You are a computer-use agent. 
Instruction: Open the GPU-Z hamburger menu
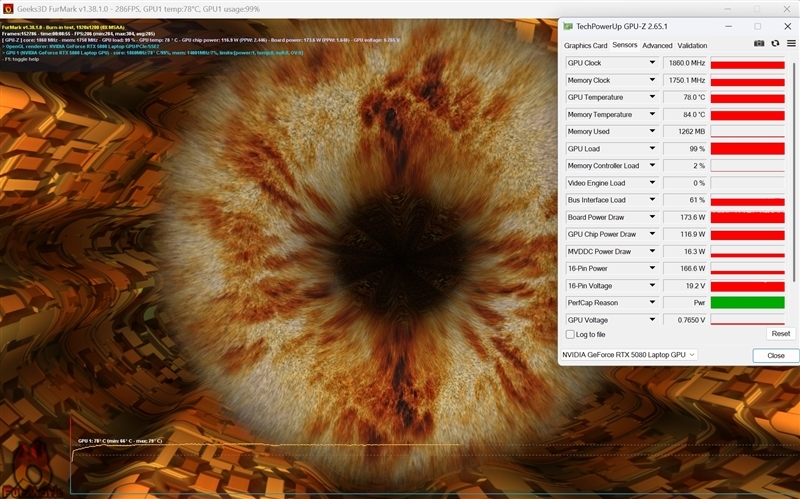(x=791, y=44)
